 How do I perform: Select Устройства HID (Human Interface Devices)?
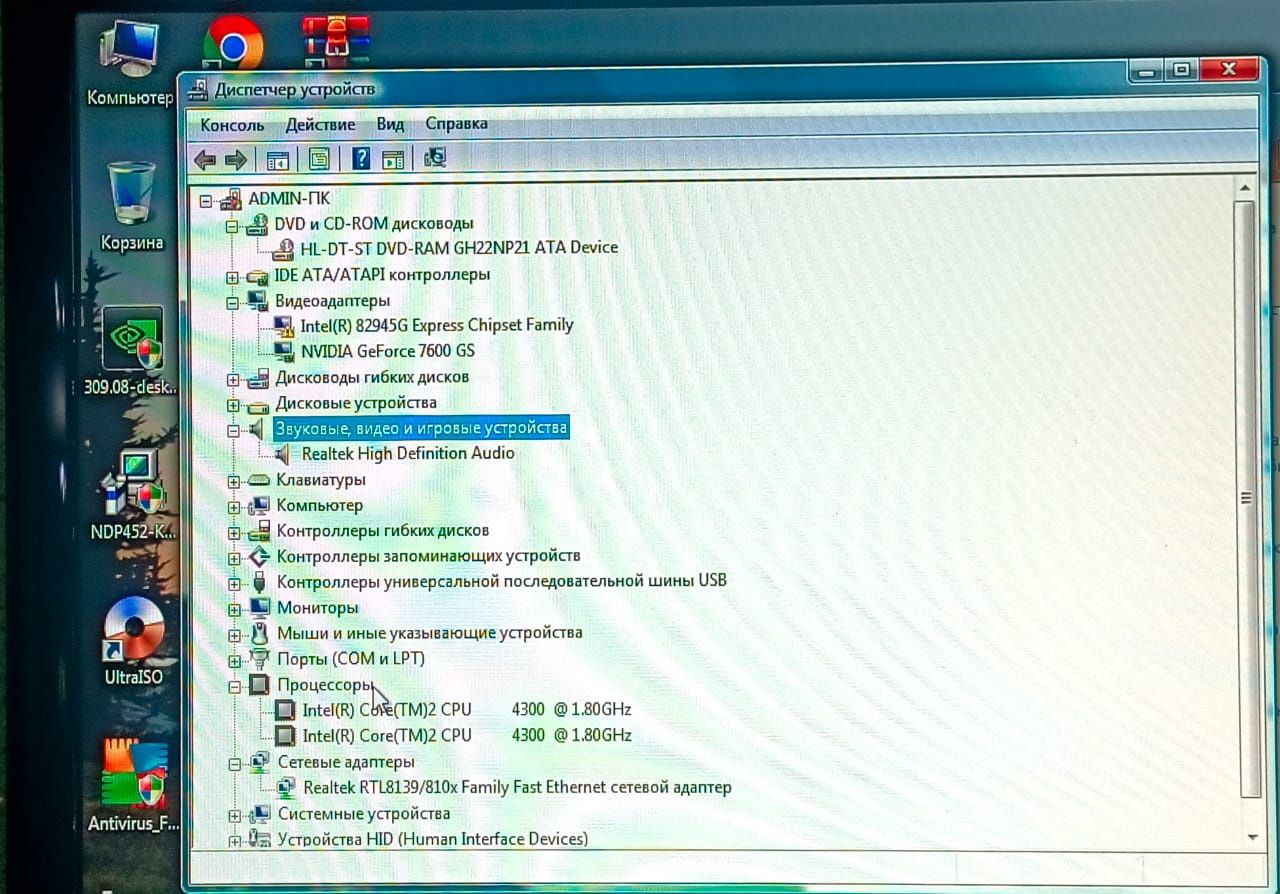coord(433,839)
